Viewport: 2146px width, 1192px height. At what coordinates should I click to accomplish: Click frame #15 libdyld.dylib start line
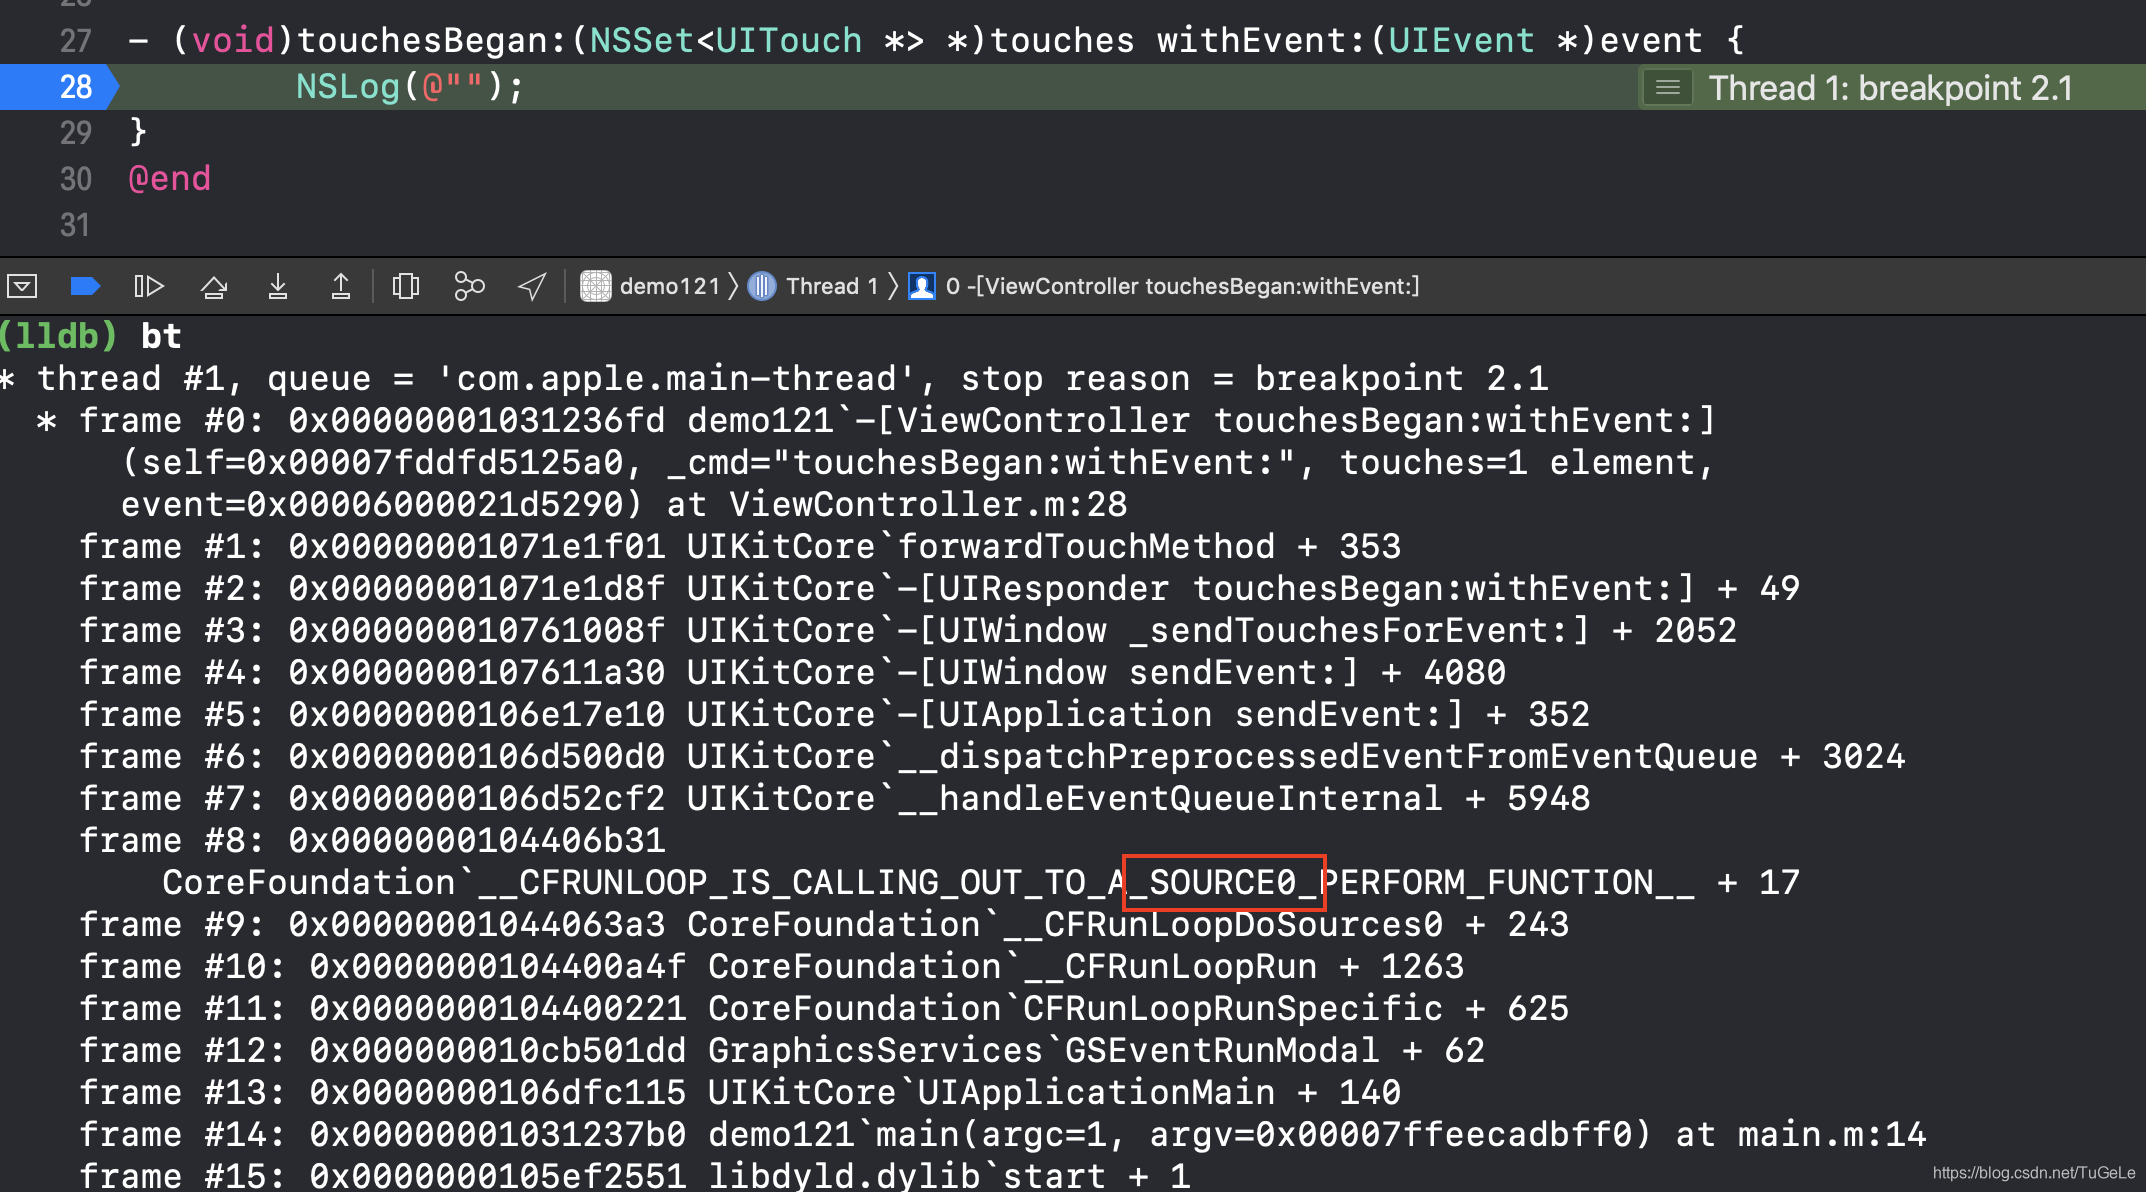pyautogui.click(x=635, y=1175)
